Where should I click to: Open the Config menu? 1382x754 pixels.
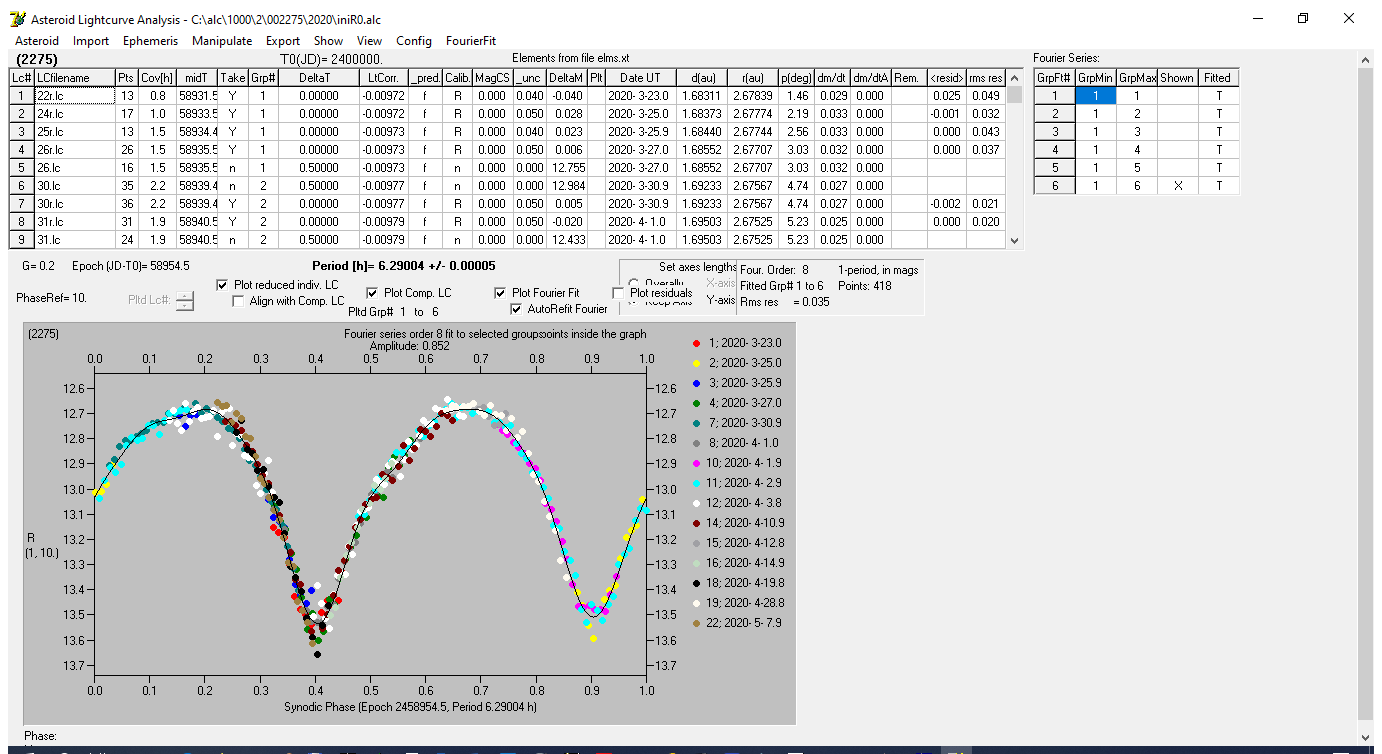click(x=414, y=41)
